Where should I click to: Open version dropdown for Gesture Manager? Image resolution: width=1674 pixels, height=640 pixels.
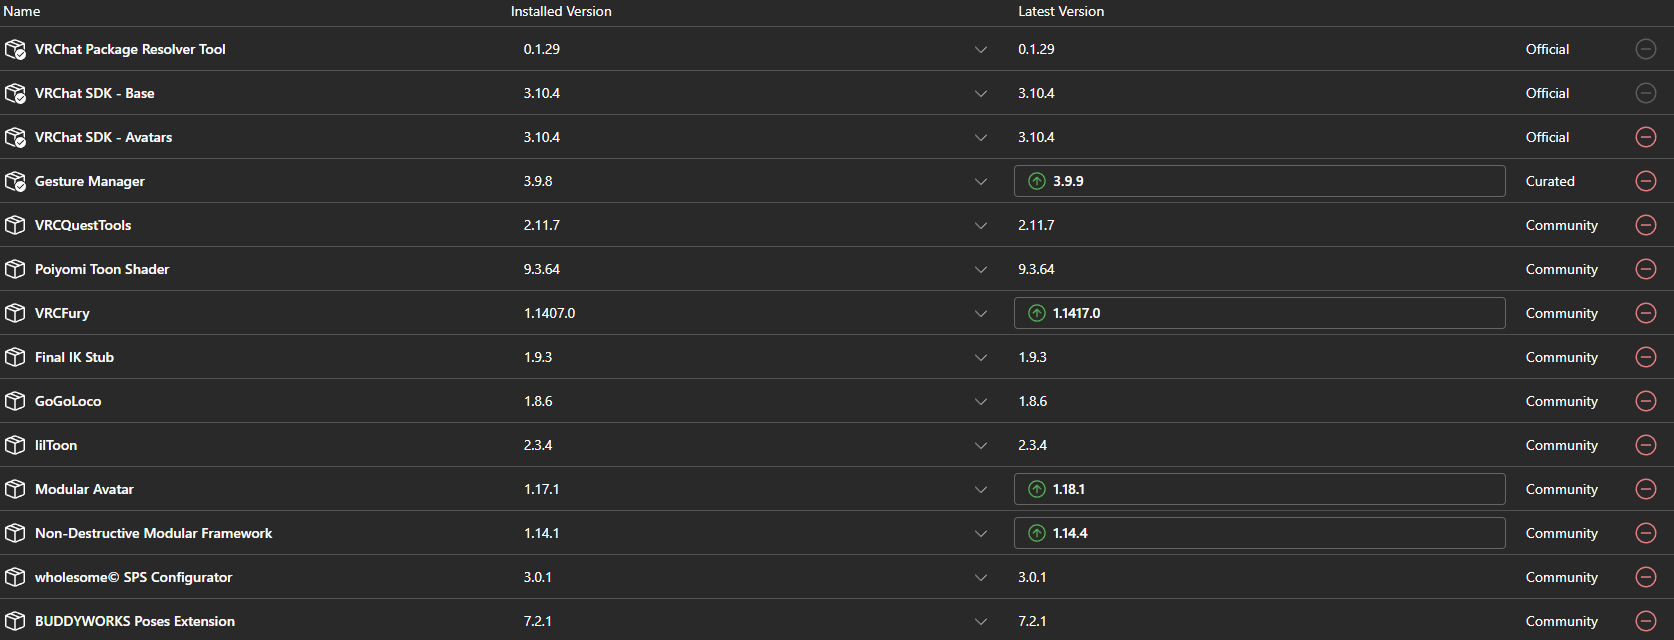(x=981, y=182)
